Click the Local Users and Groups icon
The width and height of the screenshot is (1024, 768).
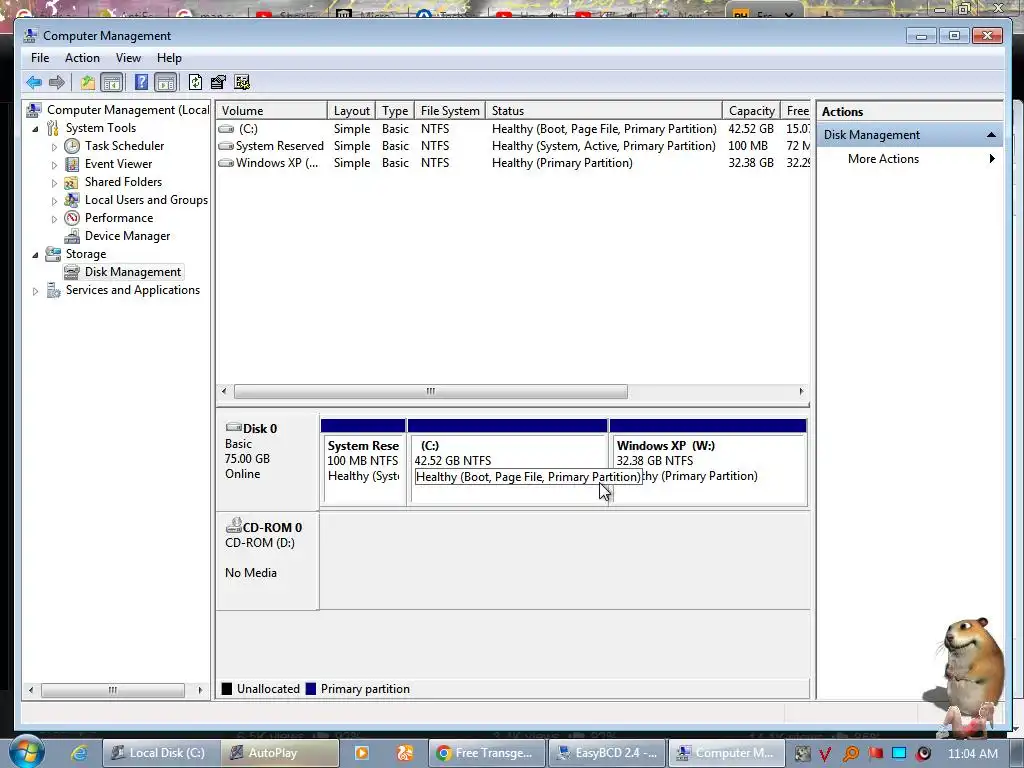coord(72,200)
